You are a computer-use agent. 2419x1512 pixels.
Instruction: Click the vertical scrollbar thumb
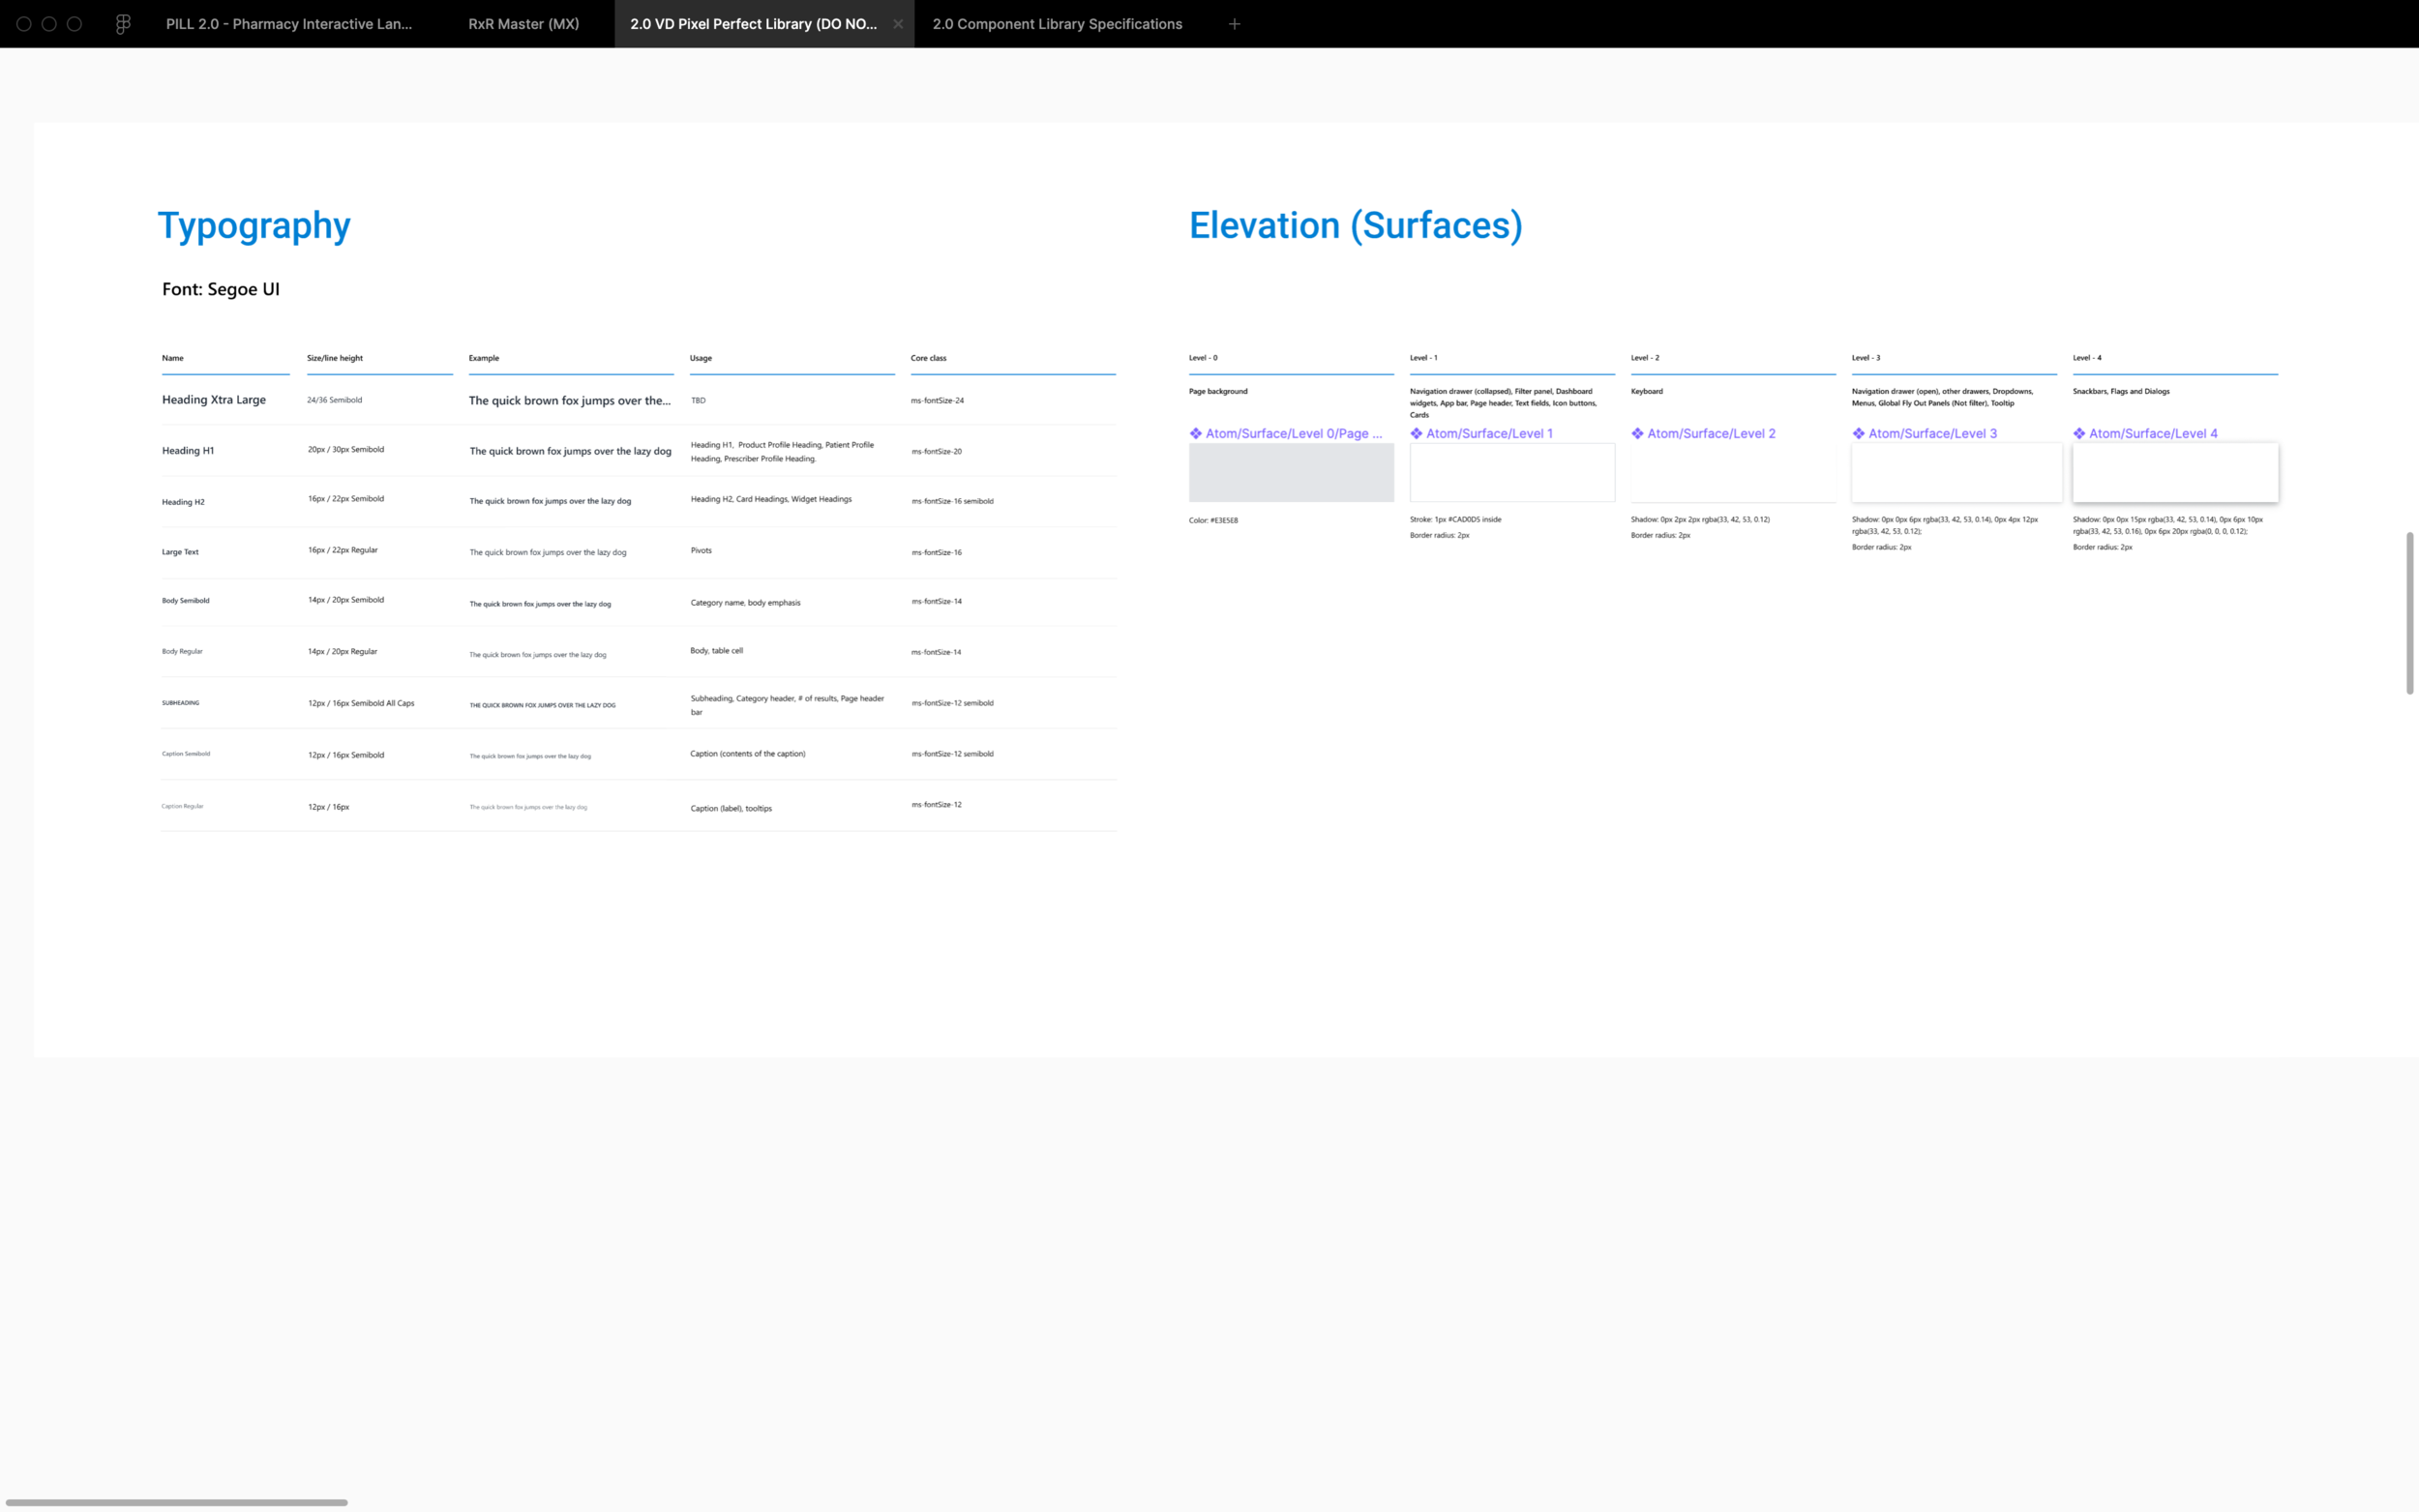(2409, 612)
